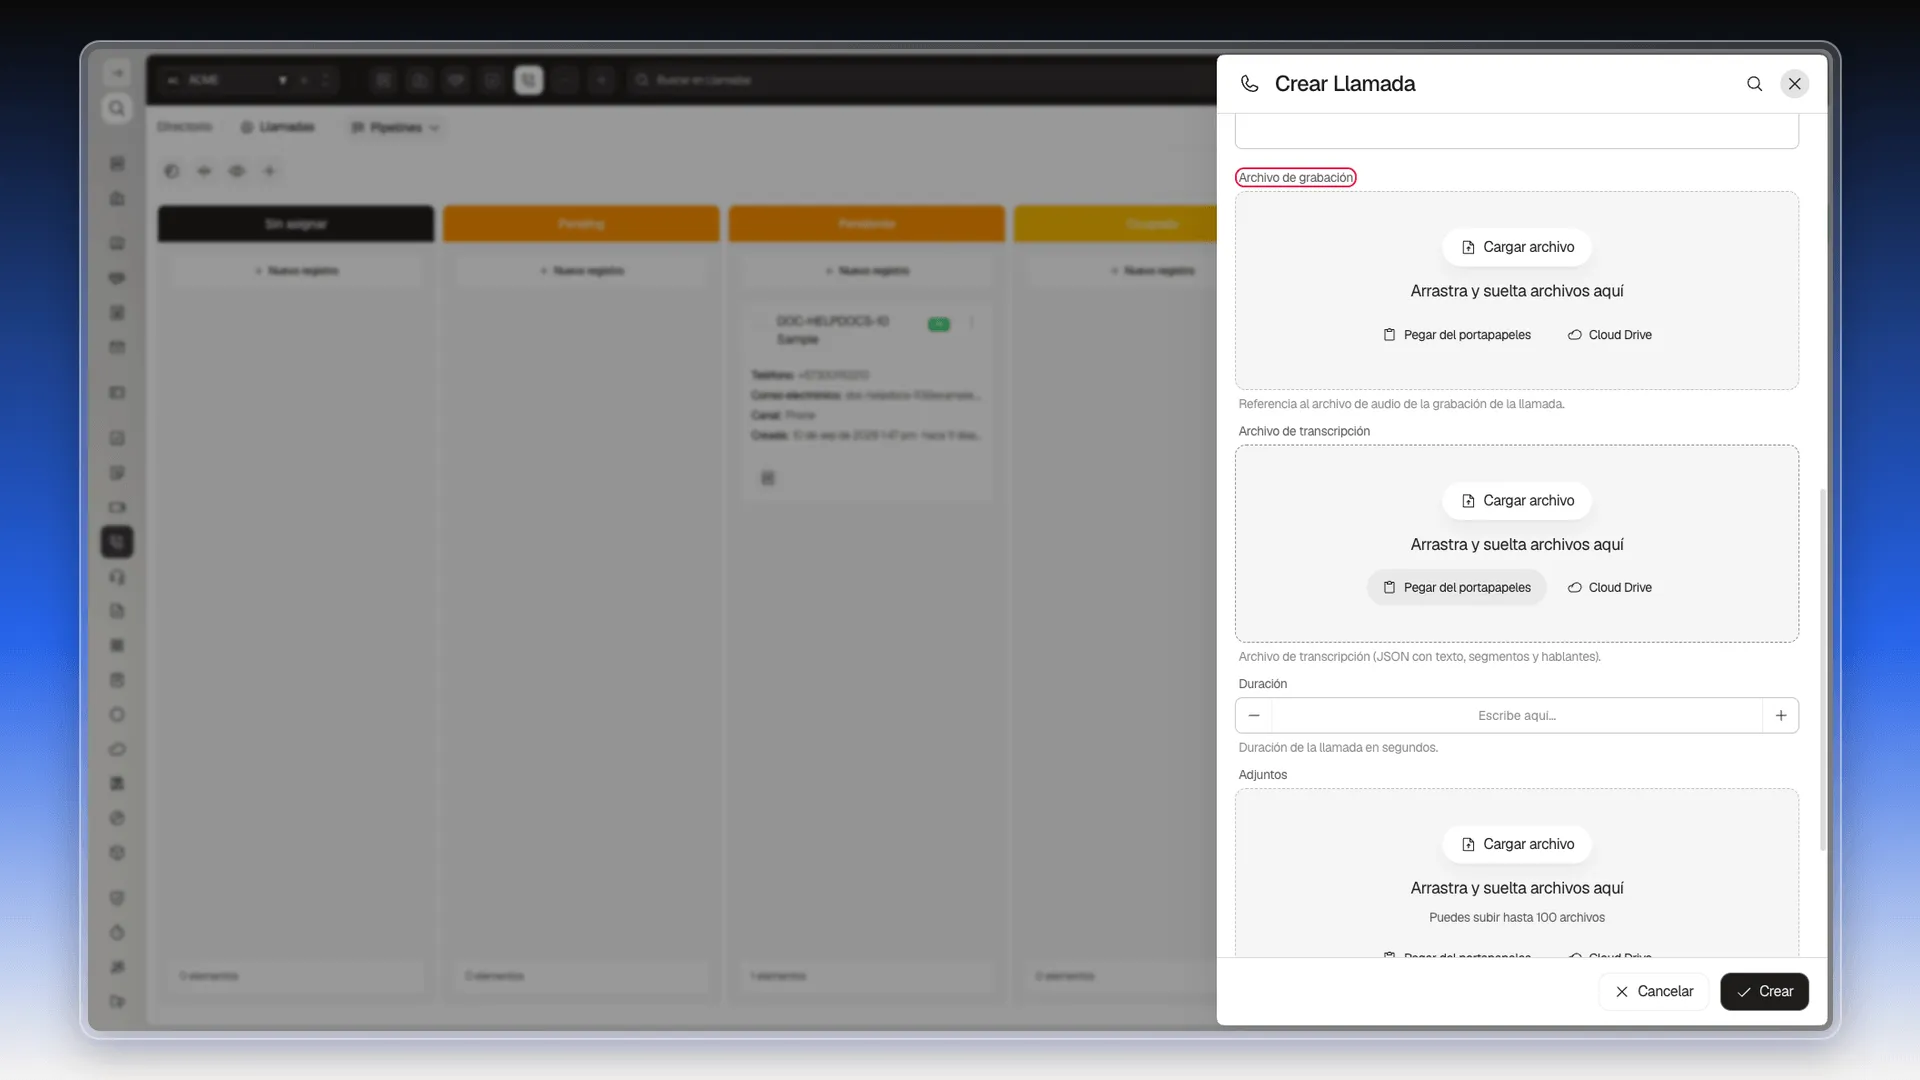Image resolution: width=1920 pixels, height=1080 pixels.
Task: Click the phone icon beside Crear Llamada
Action: coord(1249,84)
